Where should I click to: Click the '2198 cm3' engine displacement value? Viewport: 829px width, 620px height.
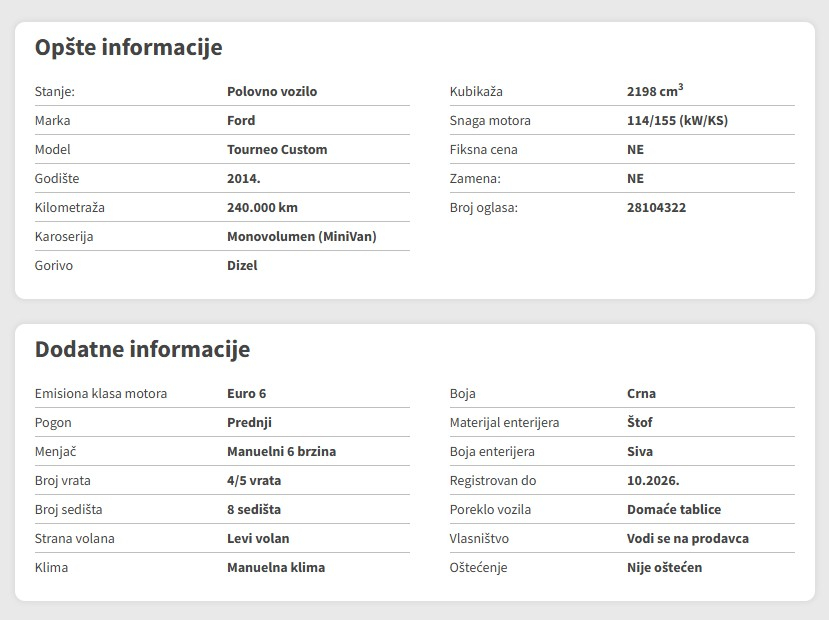[654, 91]
